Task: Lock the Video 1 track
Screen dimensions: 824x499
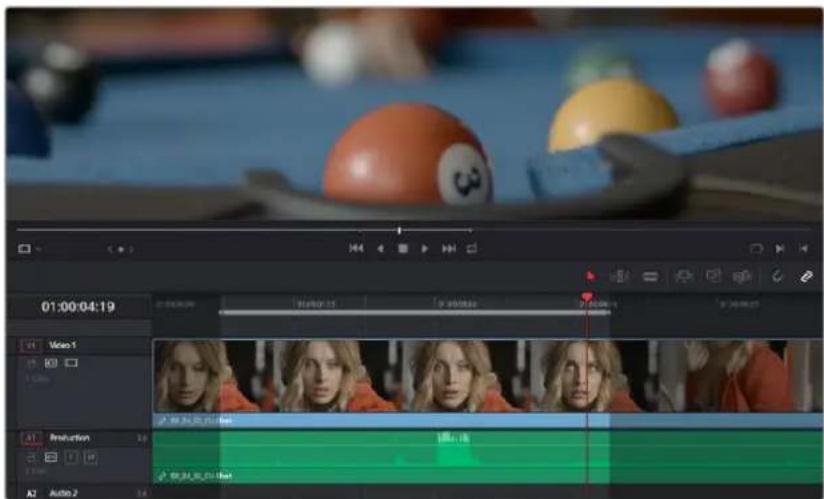Action: (32, 363)
